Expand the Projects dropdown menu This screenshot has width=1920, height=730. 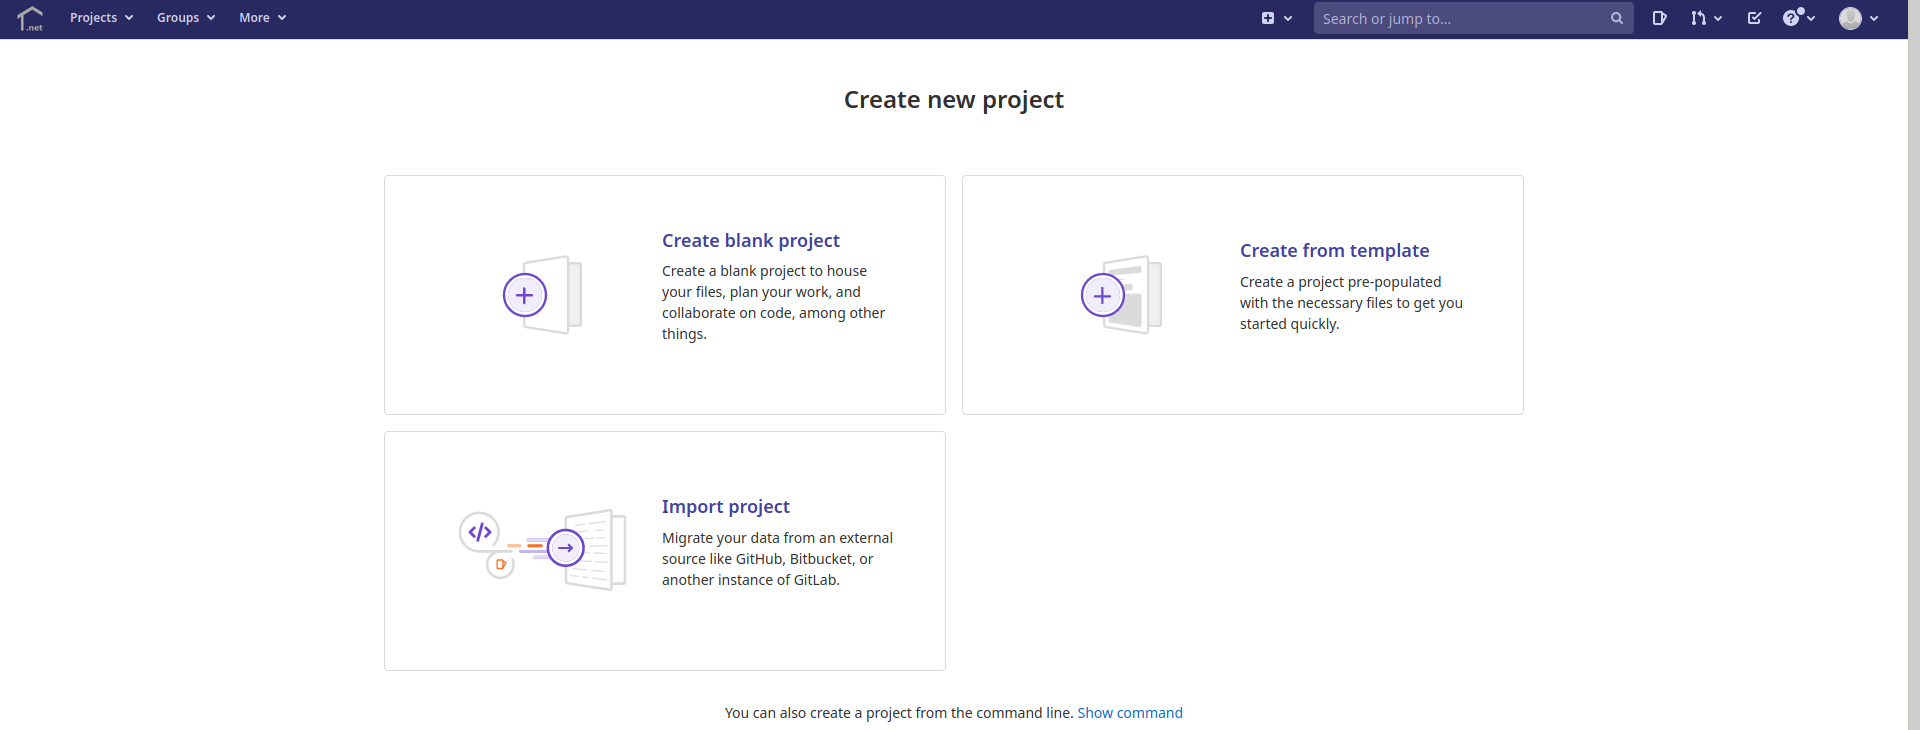pos(101,18)
